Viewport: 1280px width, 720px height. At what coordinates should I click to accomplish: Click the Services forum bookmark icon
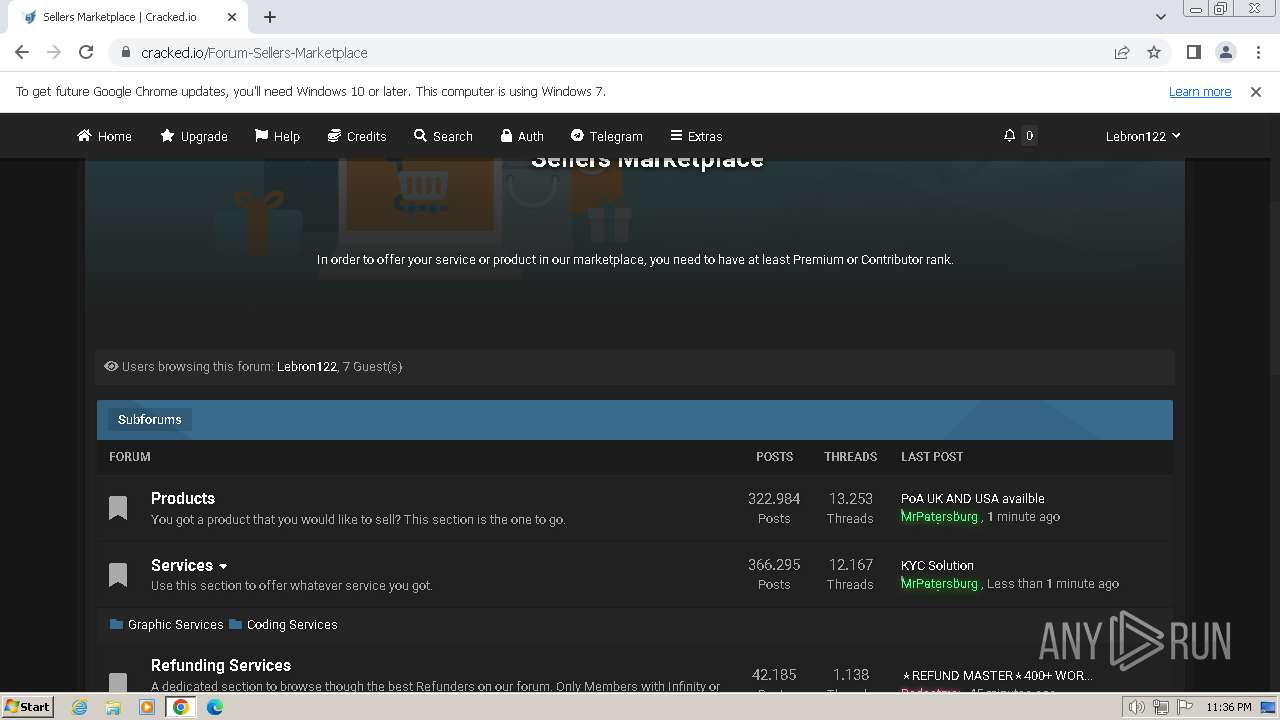118,575
